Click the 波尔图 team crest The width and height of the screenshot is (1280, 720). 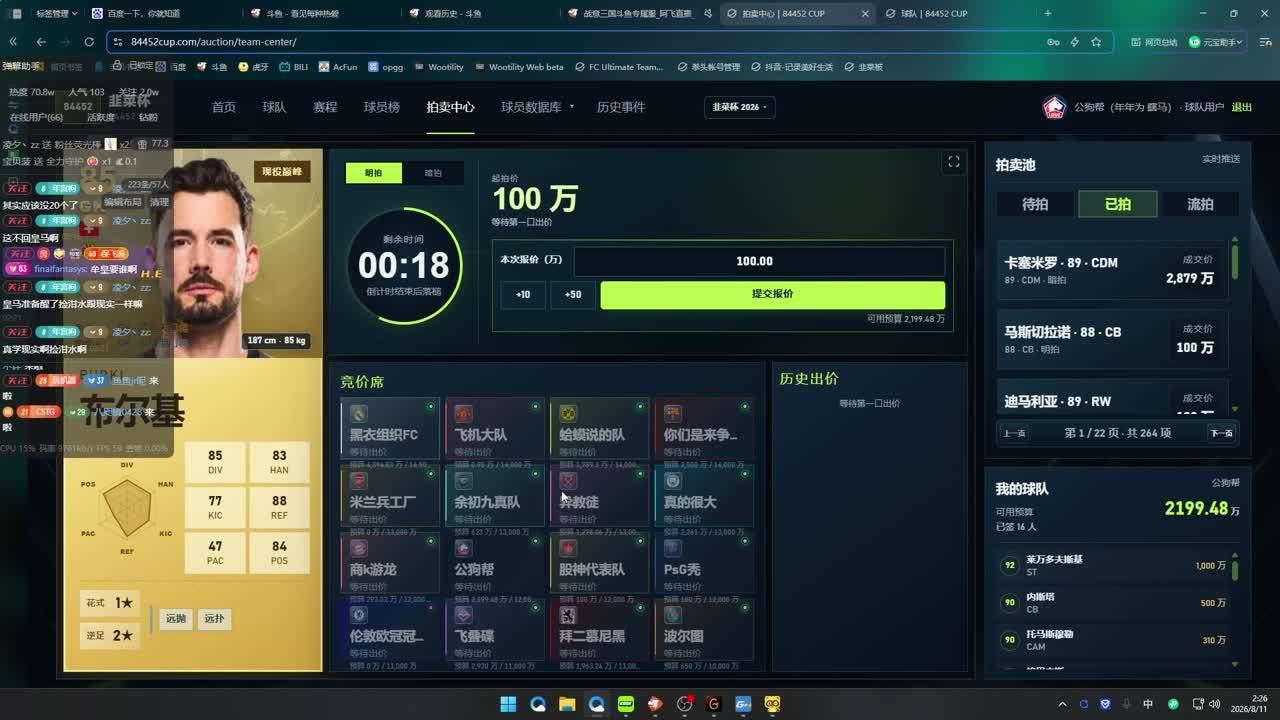(673, 615)
